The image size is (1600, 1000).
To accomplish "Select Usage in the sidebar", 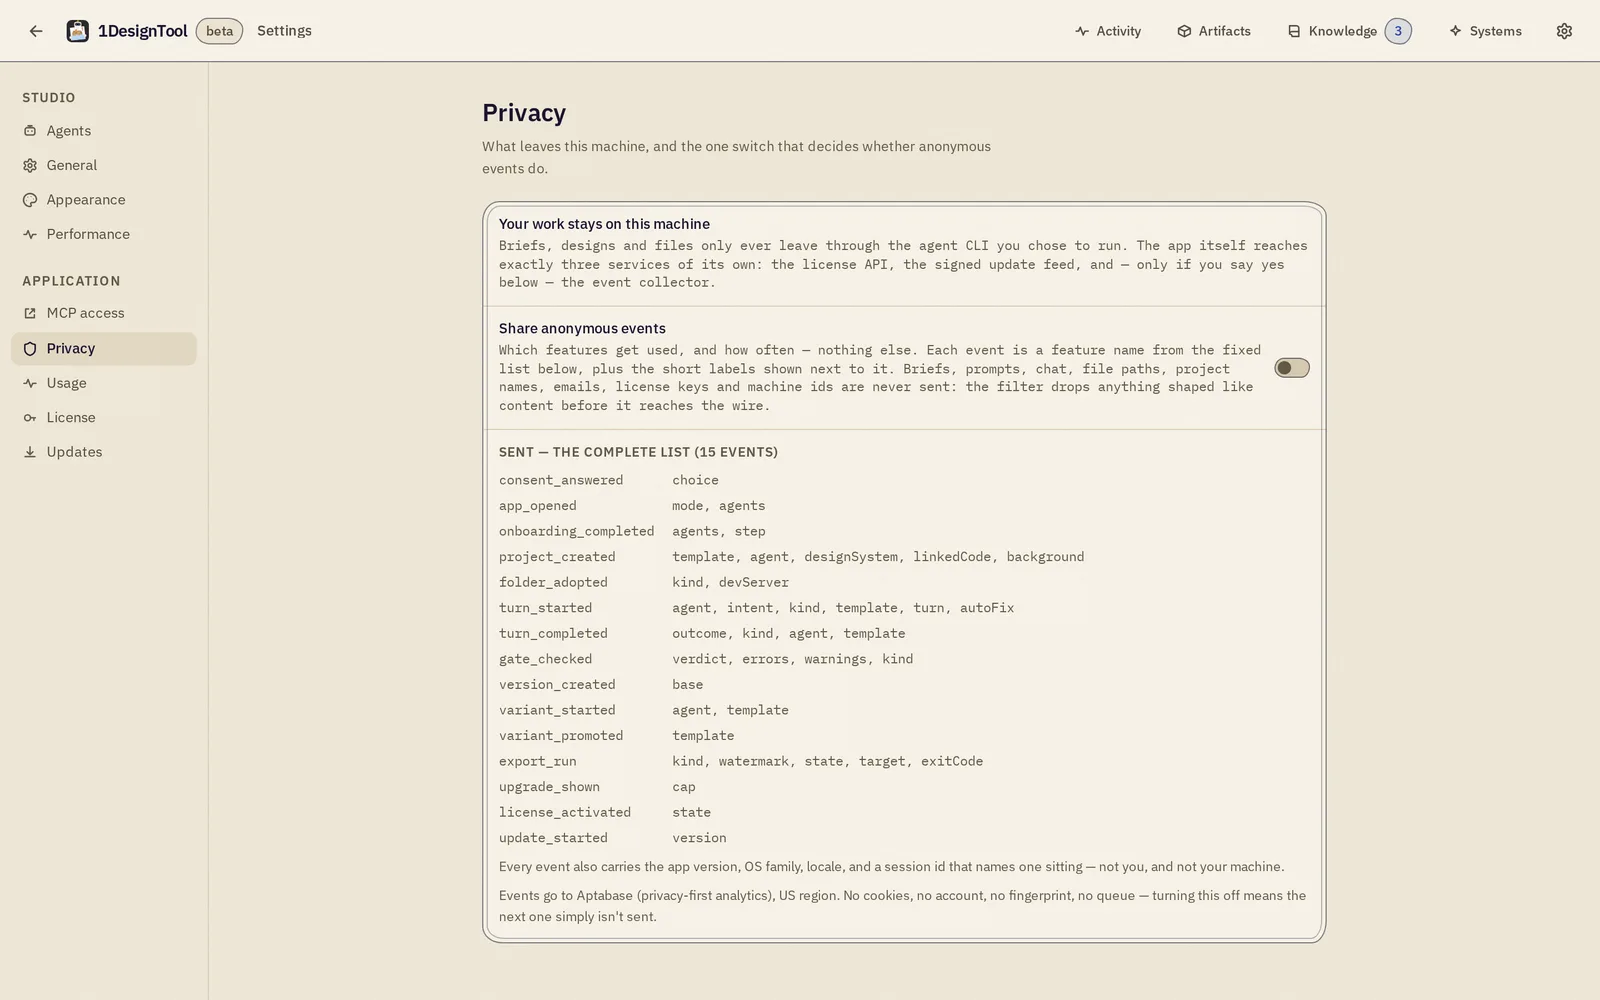I will 104,383.
